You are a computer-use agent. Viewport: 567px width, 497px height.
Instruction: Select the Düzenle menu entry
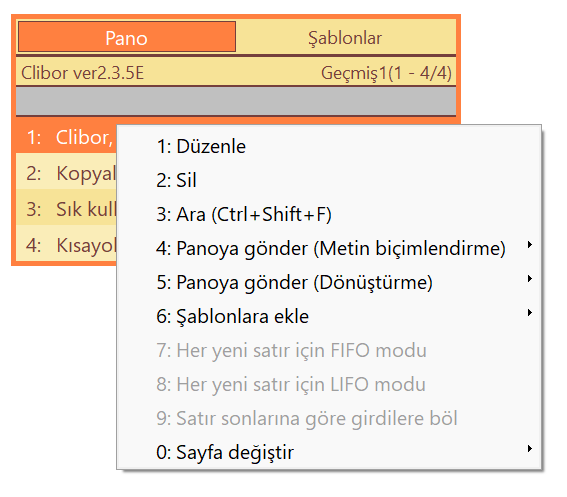click(x=329, y=146)
